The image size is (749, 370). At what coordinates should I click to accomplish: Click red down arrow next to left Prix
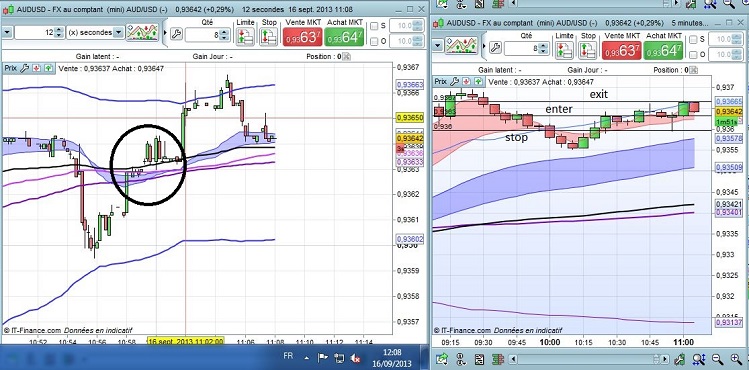(36, 68)
